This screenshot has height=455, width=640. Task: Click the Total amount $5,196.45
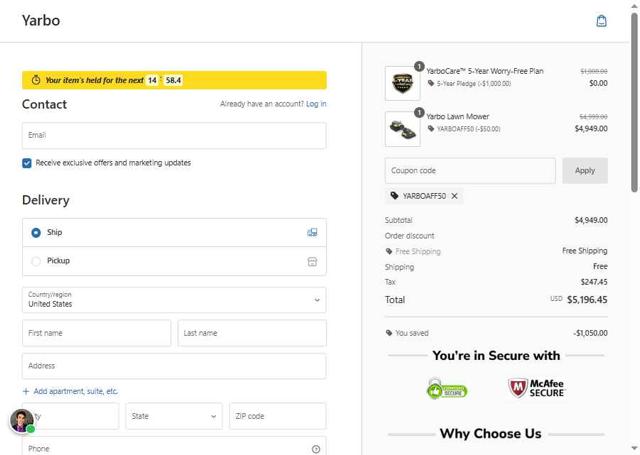click(x=587, y=300)
